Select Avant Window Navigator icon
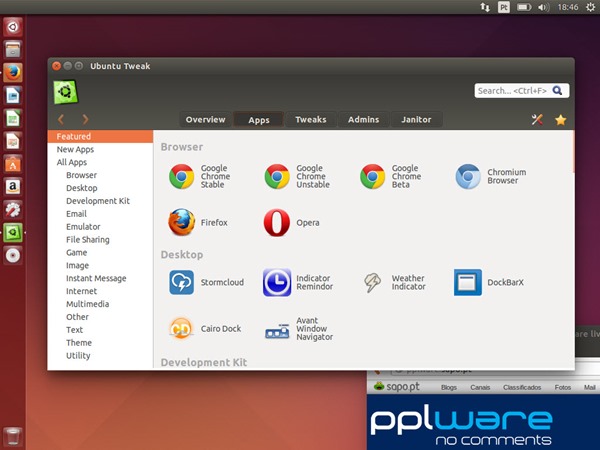 tap(277, 331)
